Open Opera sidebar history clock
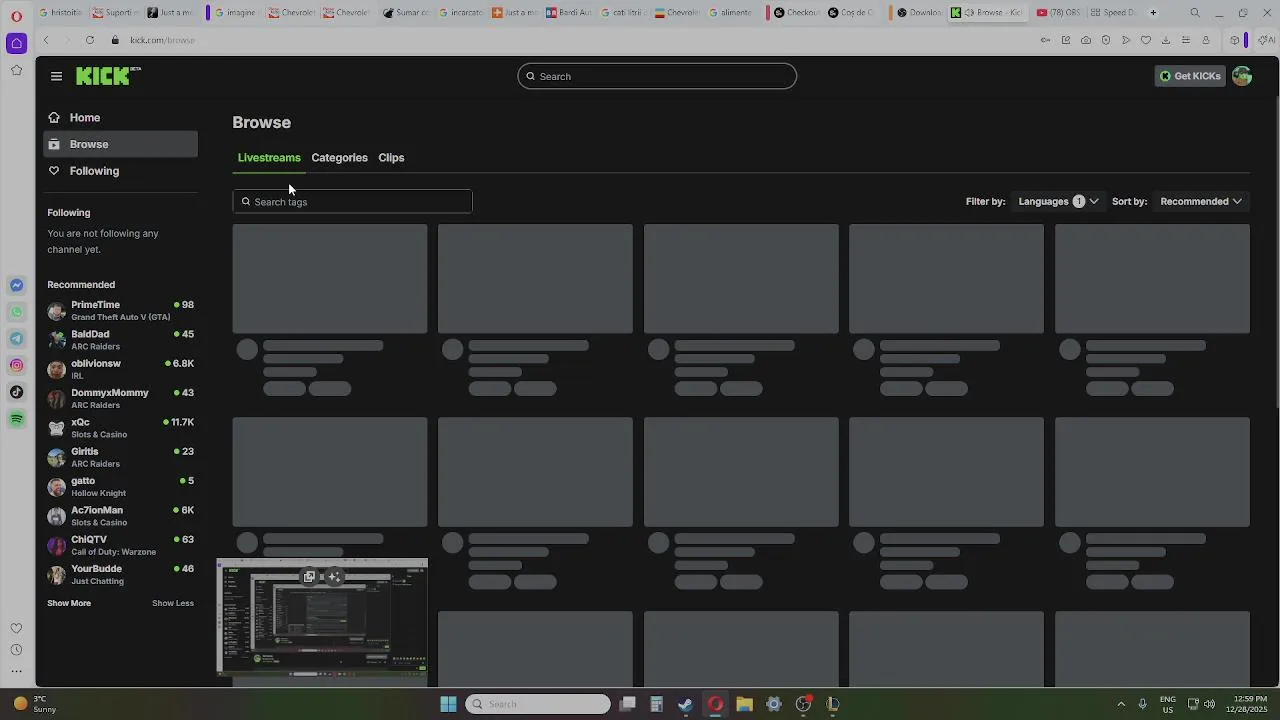 click(x=16, y=650)
